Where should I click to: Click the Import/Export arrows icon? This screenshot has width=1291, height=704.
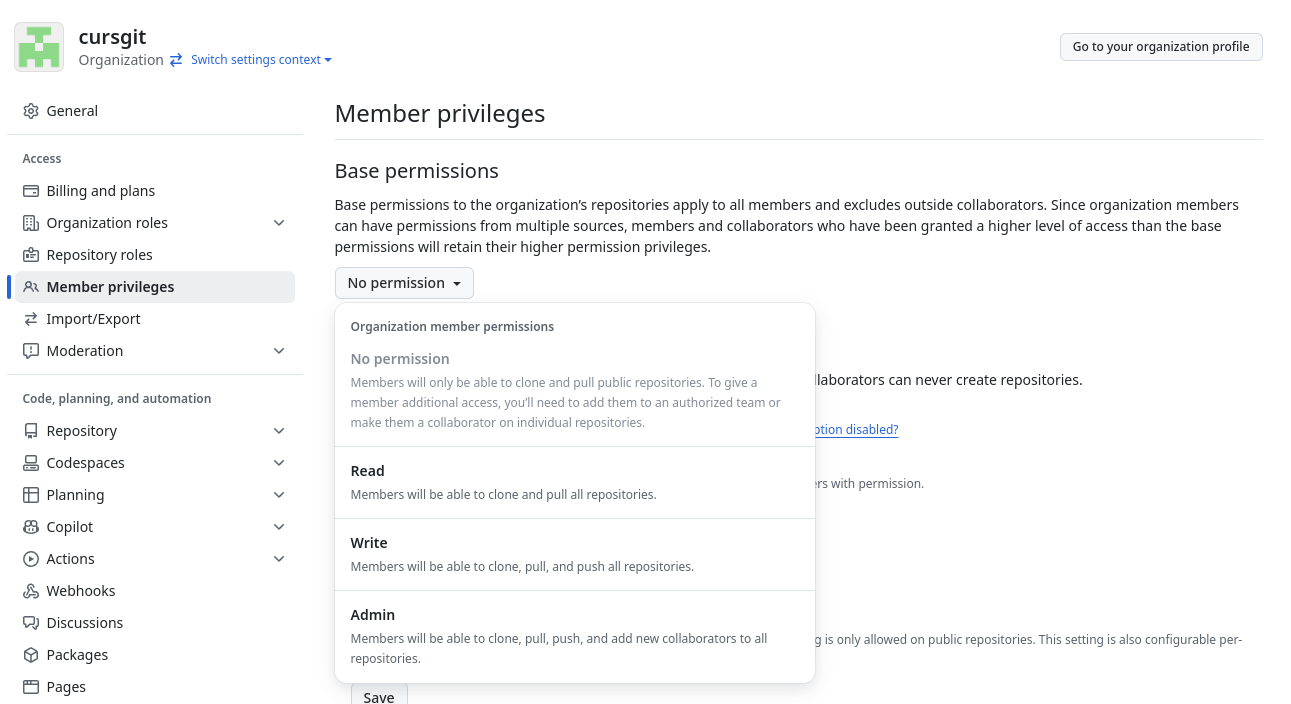(31, 319)
